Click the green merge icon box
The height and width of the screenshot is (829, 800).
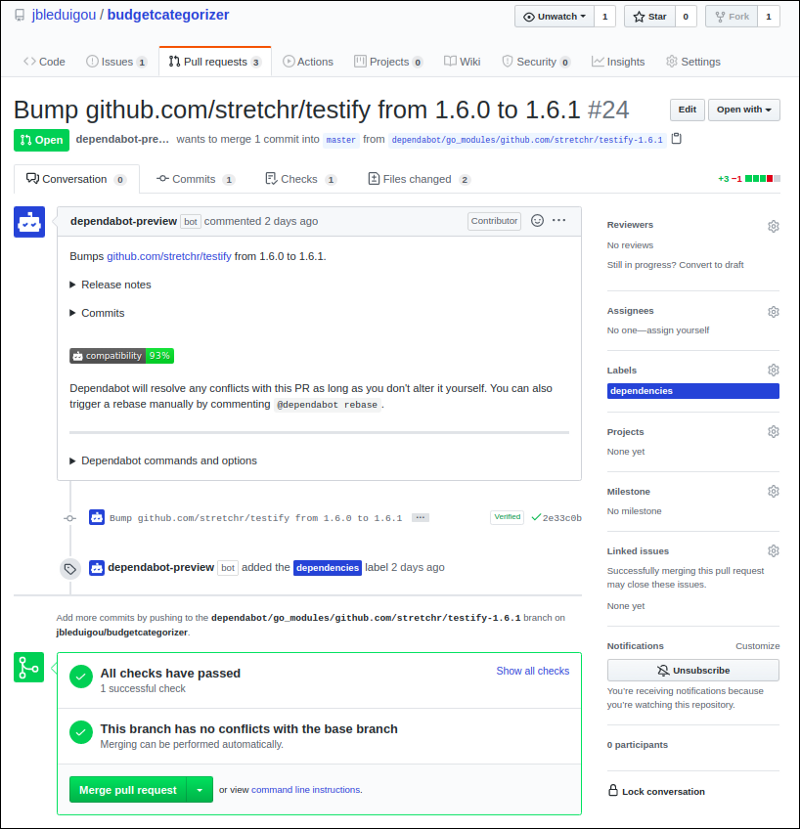tap(29, 667)
